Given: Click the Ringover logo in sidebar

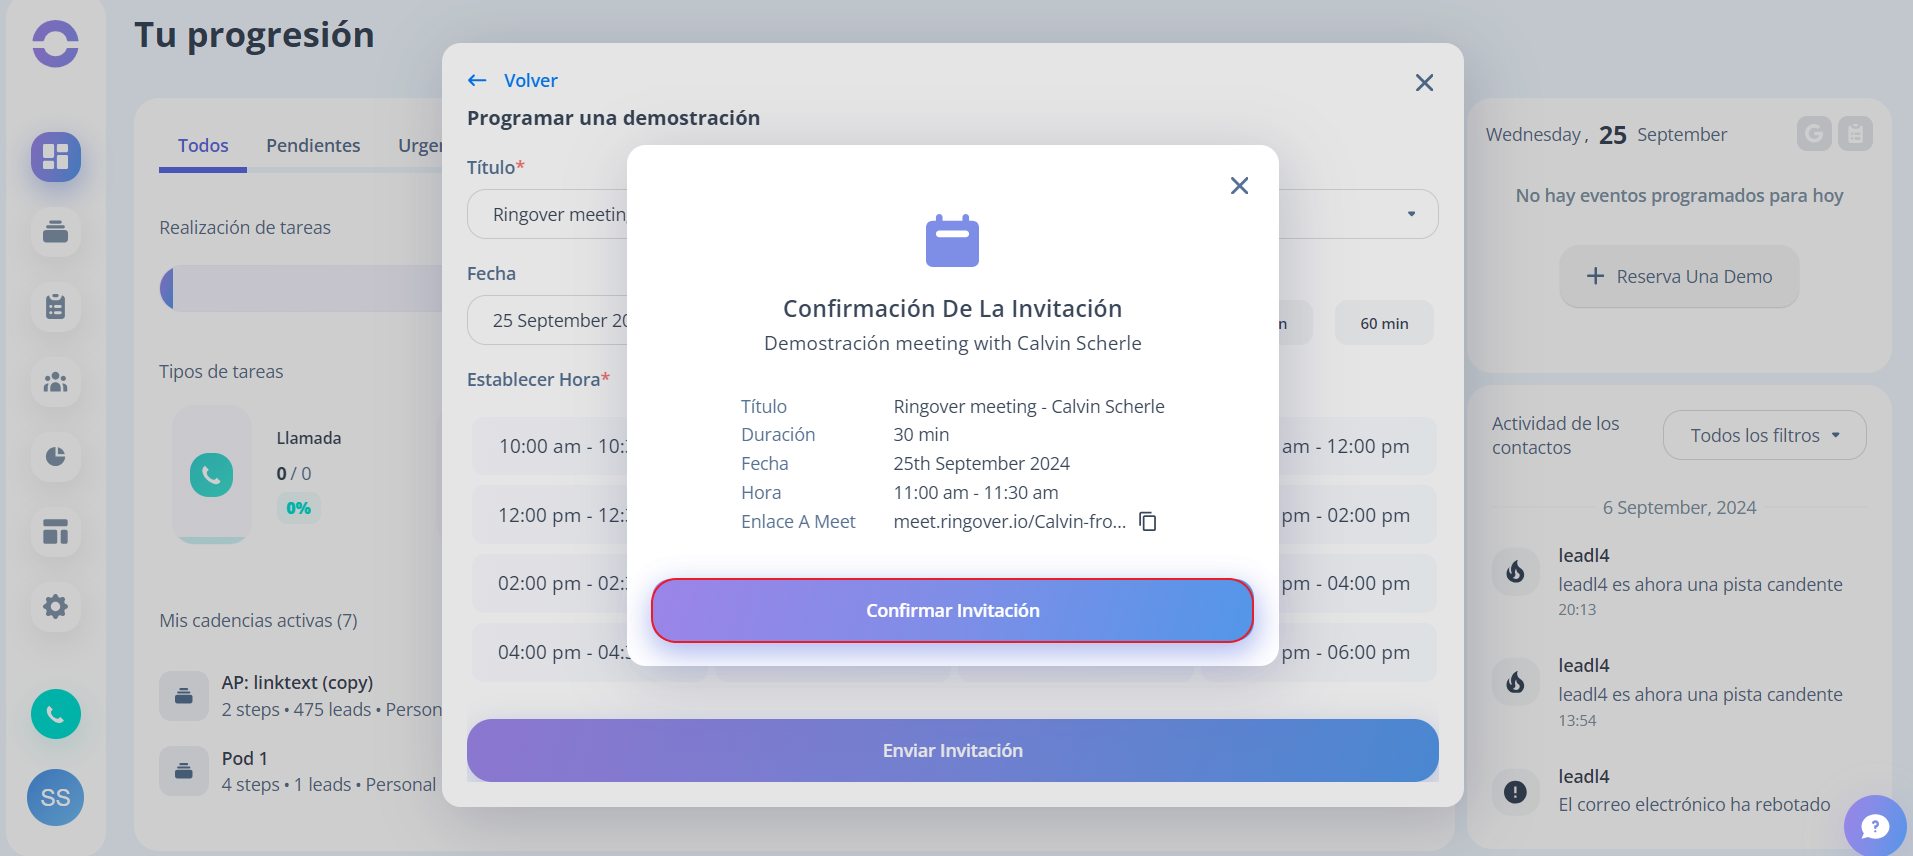Looking at the screenshot, I should click(x=55, y=44).
